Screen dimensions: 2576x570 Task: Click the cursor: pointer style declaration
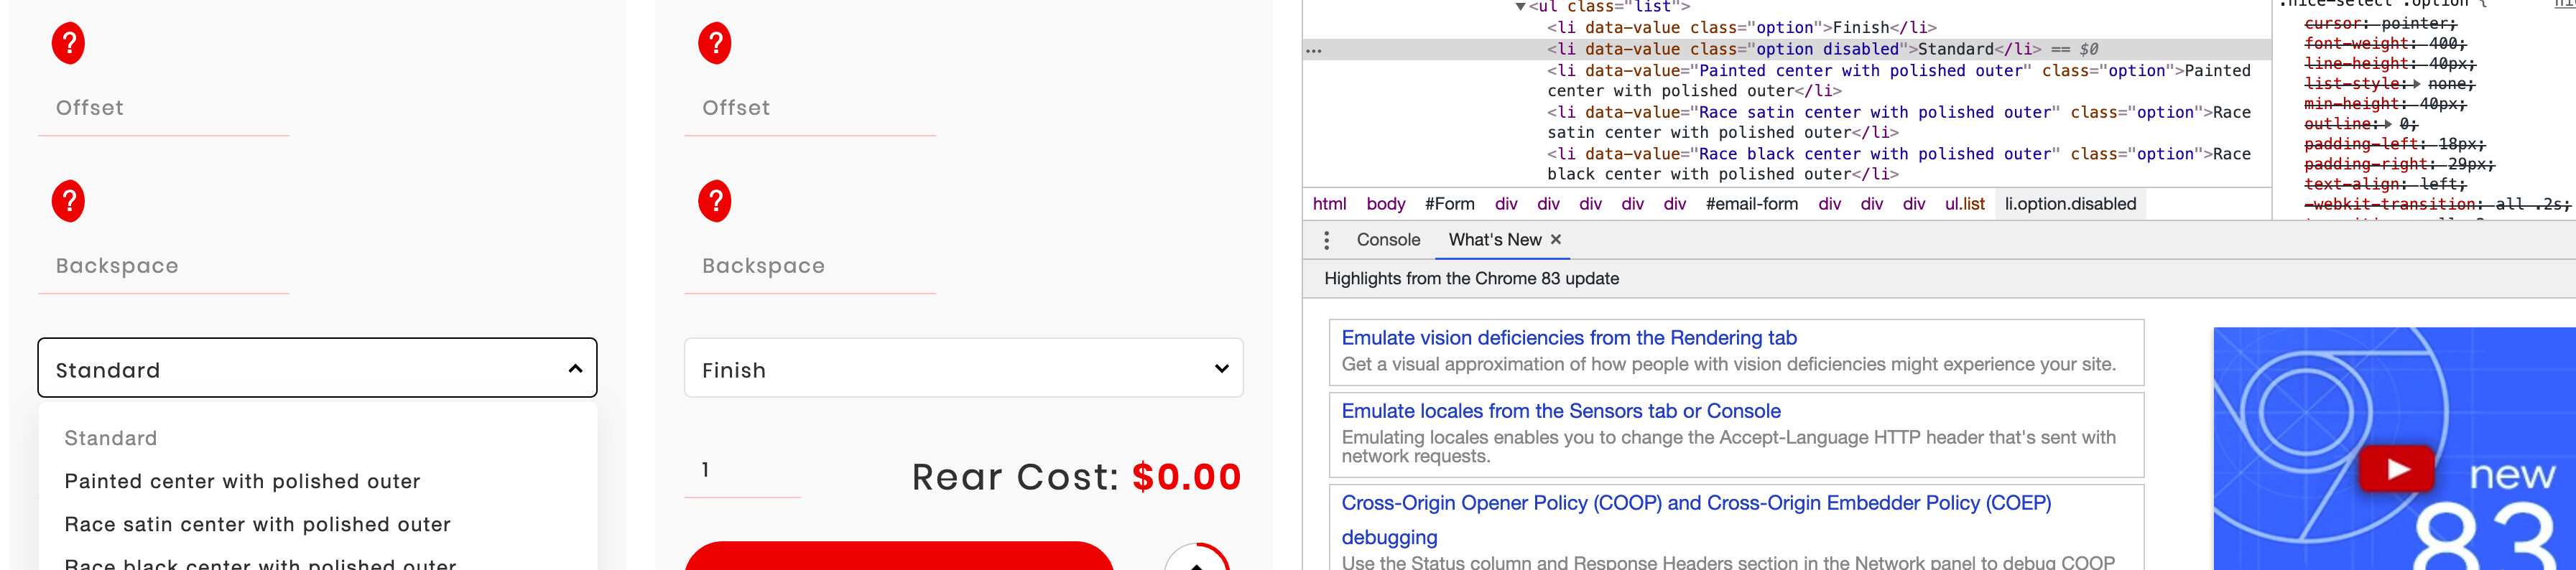coord(2380,24)
